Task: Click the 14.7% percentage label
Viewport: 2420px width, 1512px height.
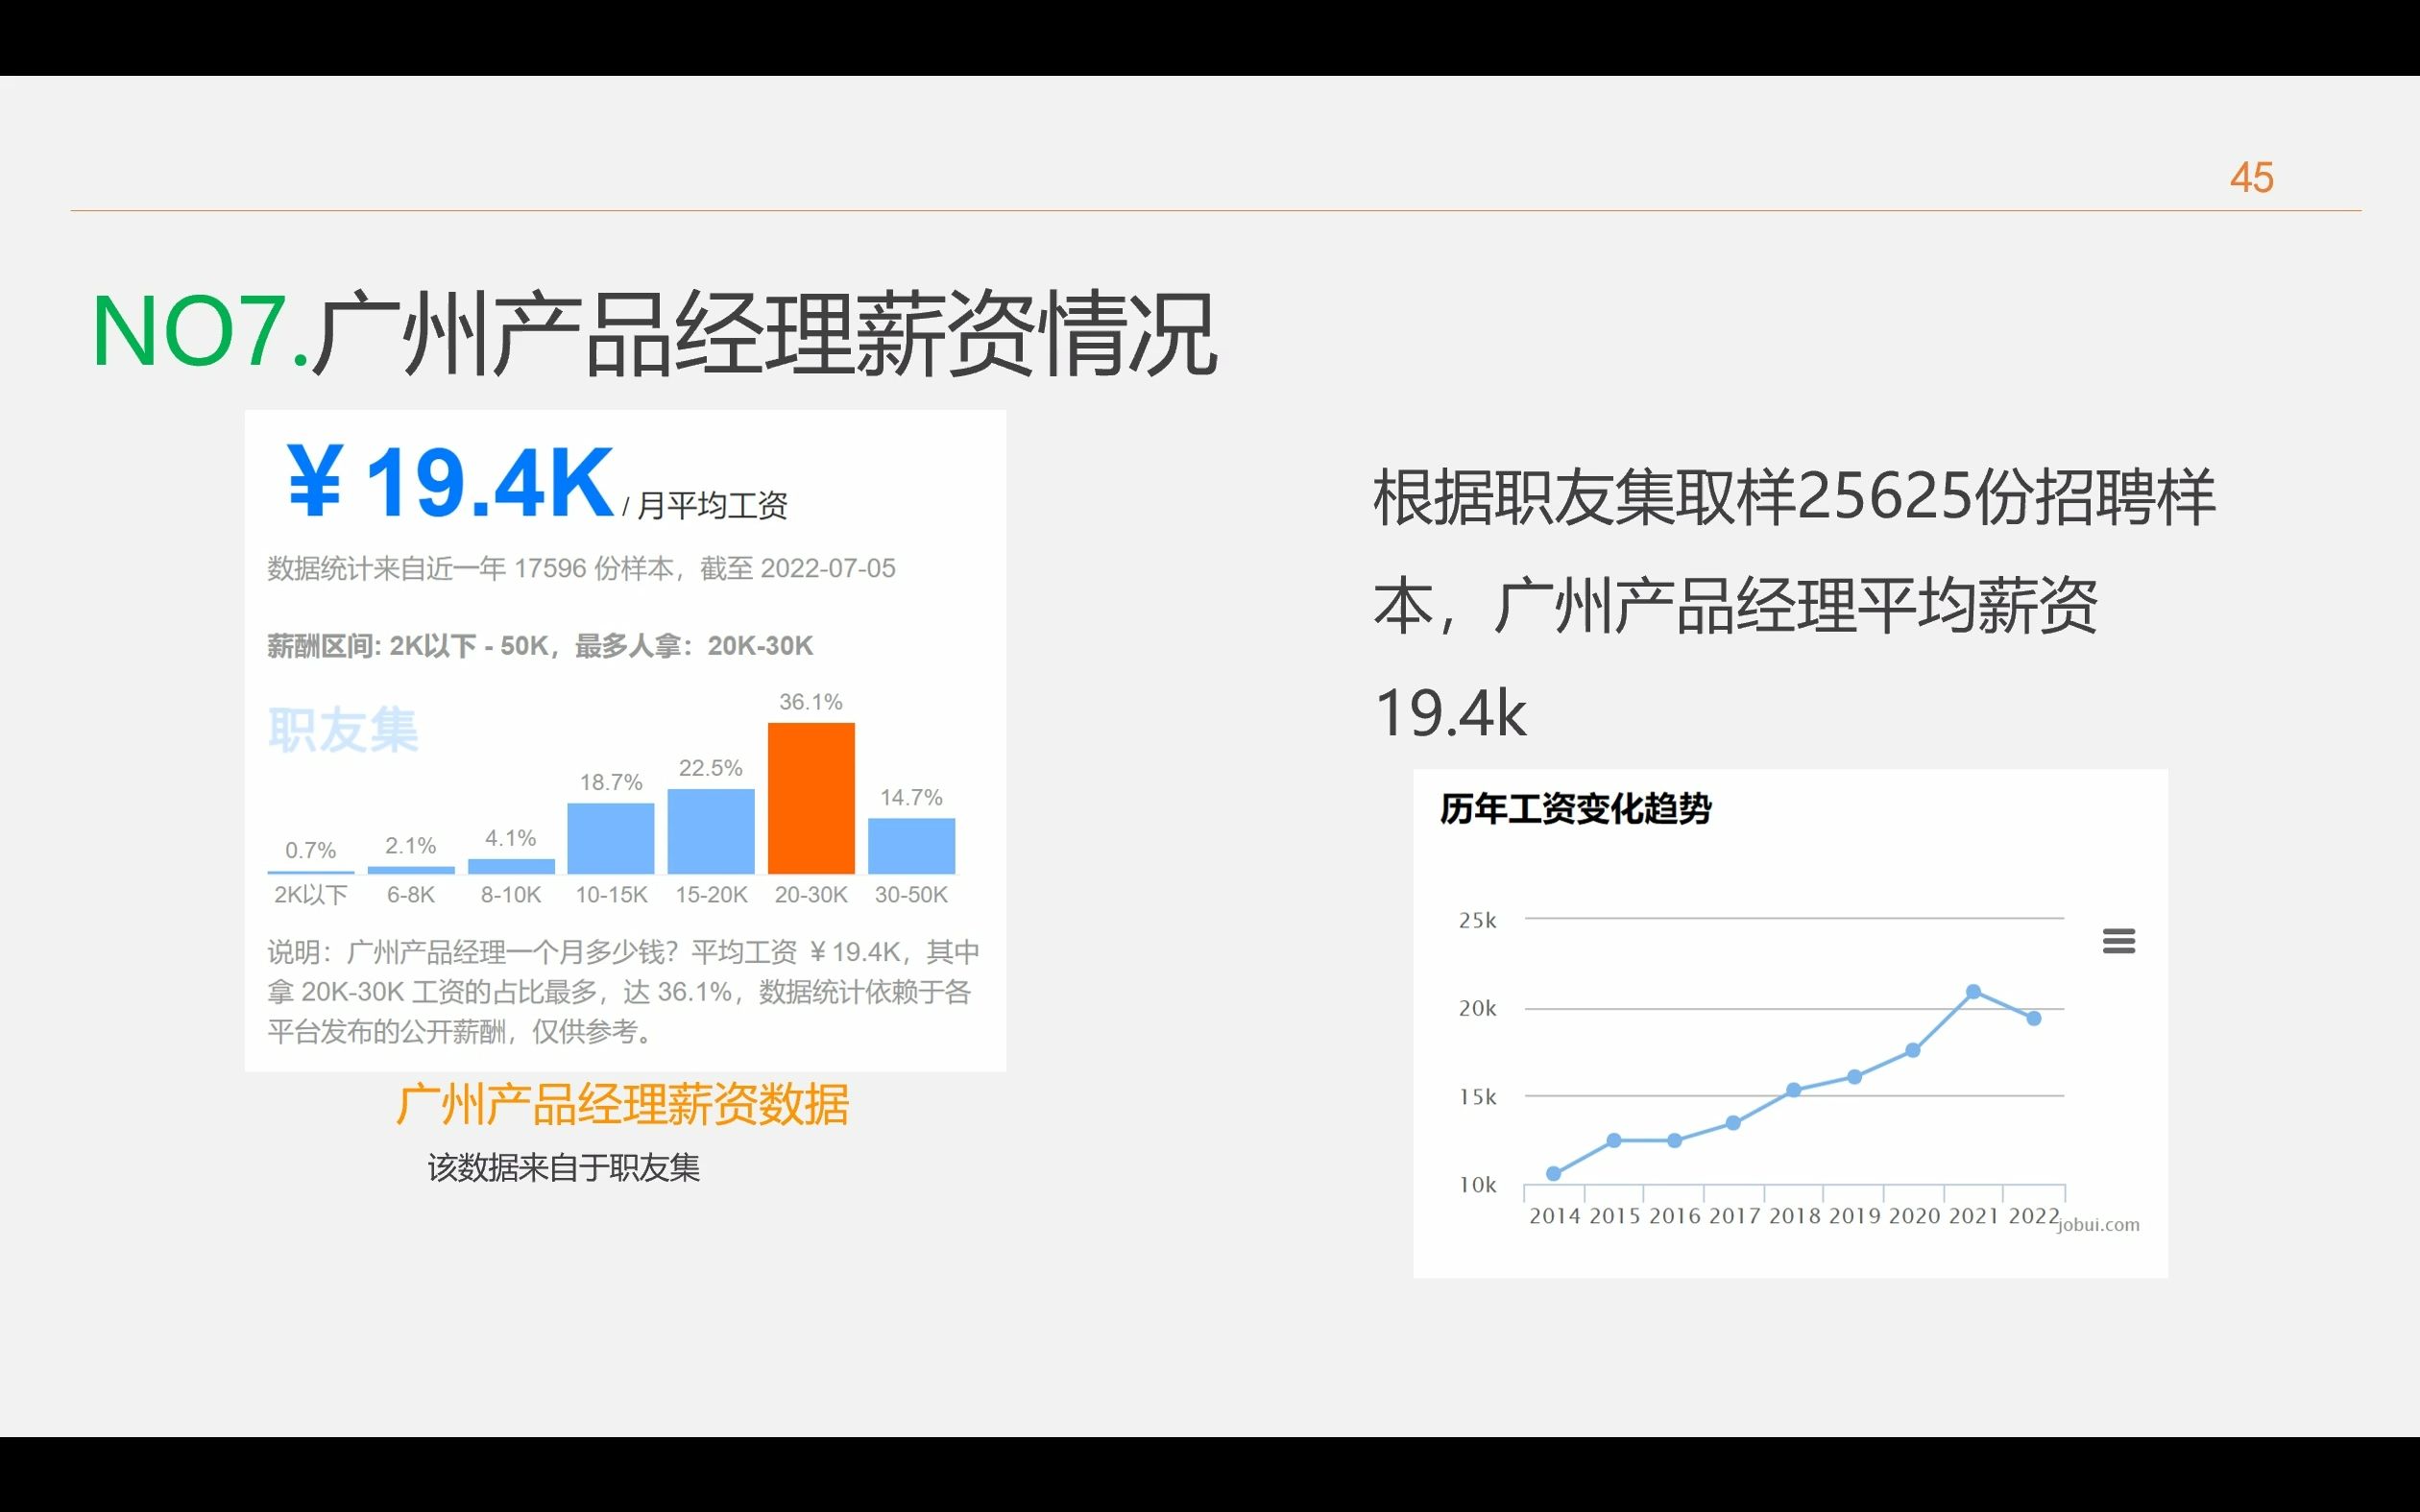Action: tap(911, 797)
